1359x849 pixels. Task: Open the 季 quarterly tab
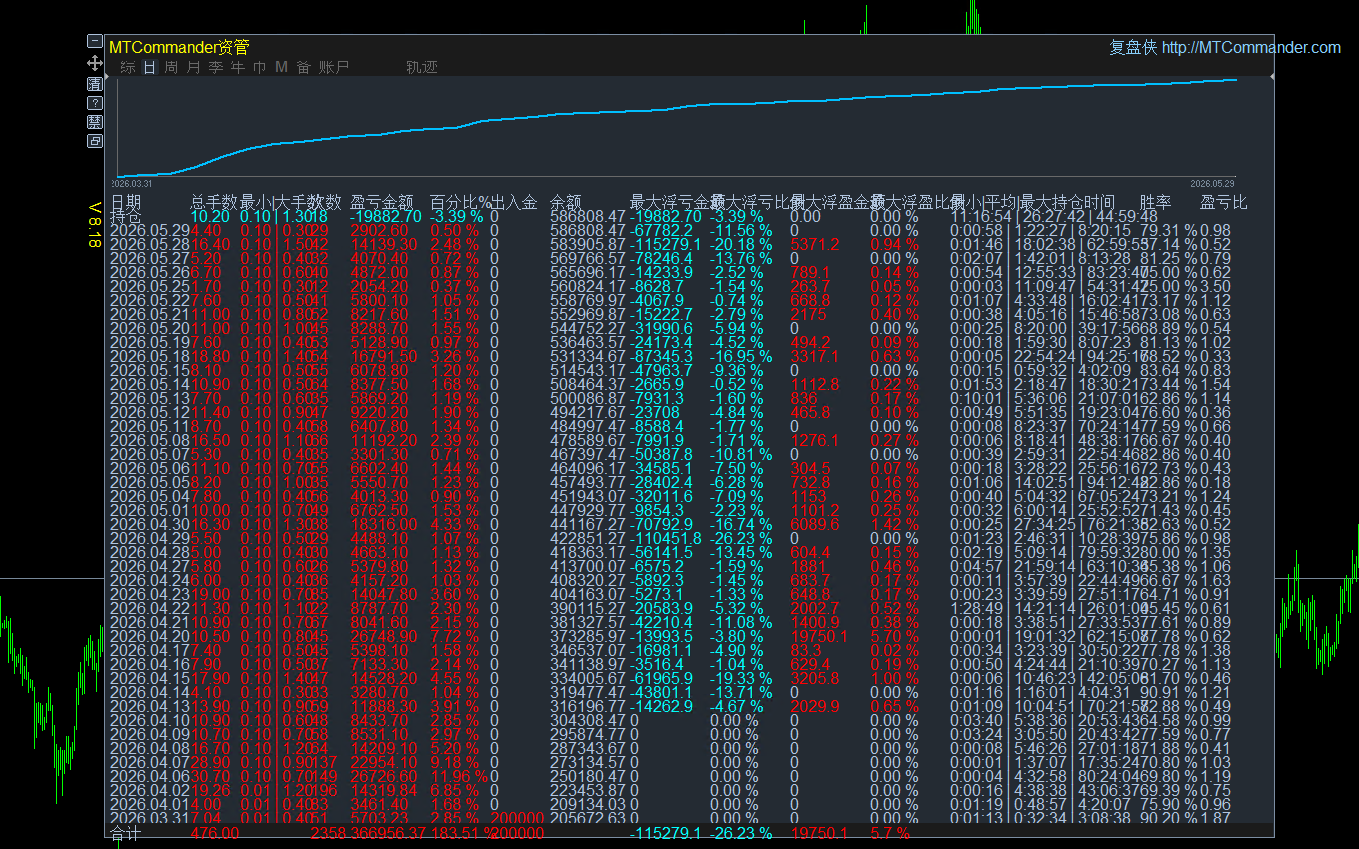tap(216, 67)
